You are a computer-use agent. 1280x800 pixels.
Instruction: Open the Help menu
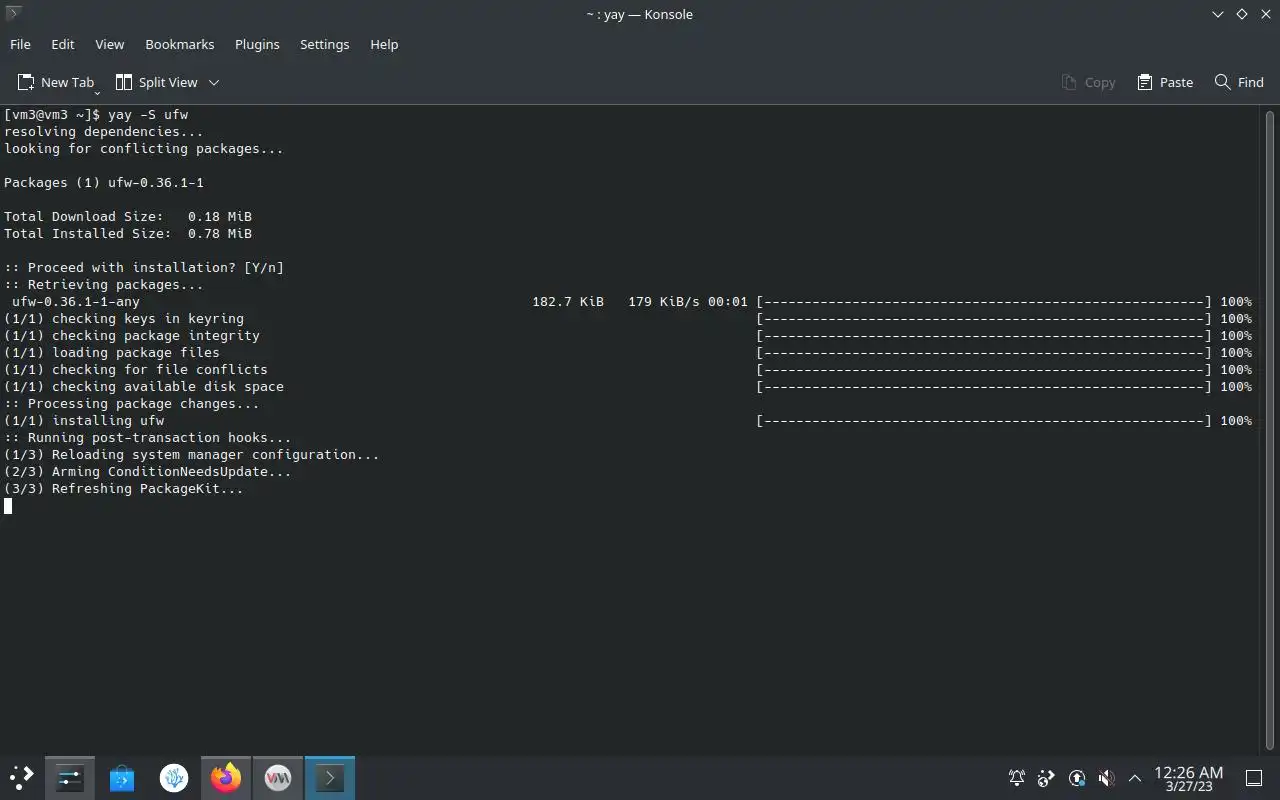[384, 44]
